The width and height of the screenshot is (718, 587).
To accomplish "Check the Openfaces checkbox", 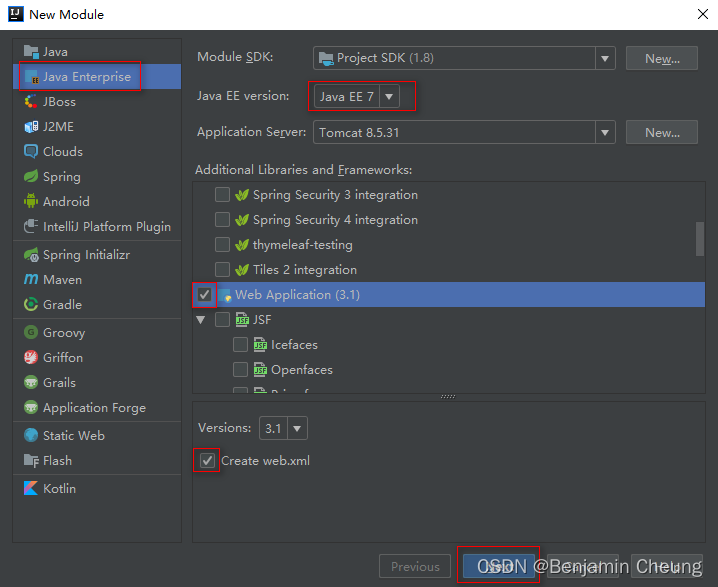I will tap(240, 370).
